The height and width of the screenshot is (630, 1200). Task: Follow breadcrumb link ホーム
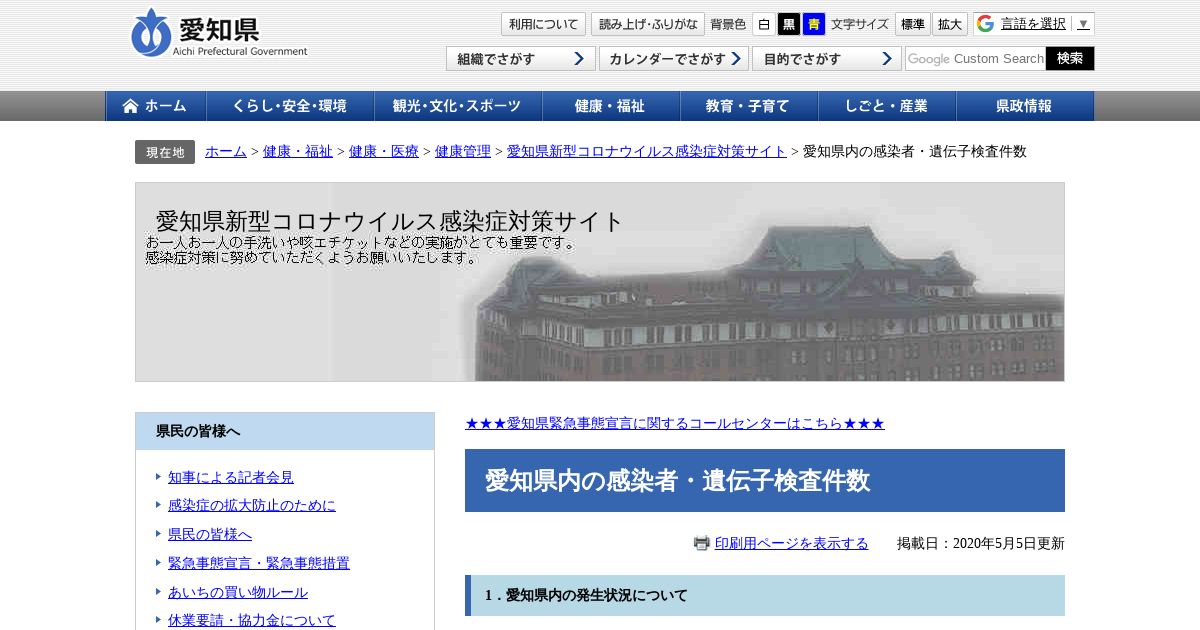pyautogui.click(x=226, y=151)
